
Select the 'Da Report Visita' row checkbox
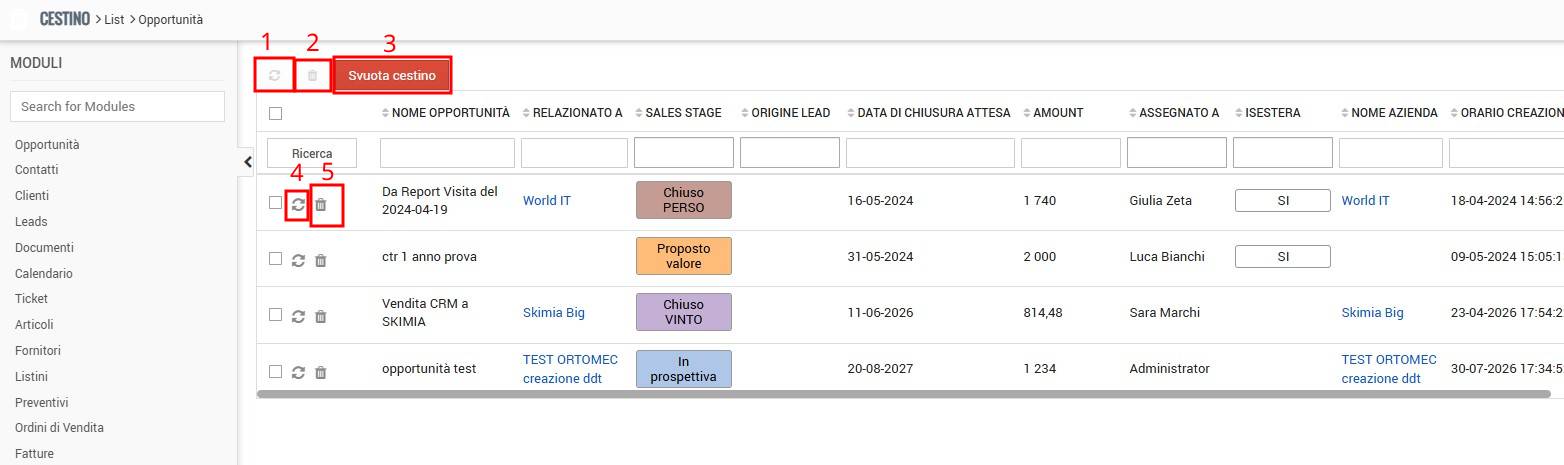coord(276,203)
